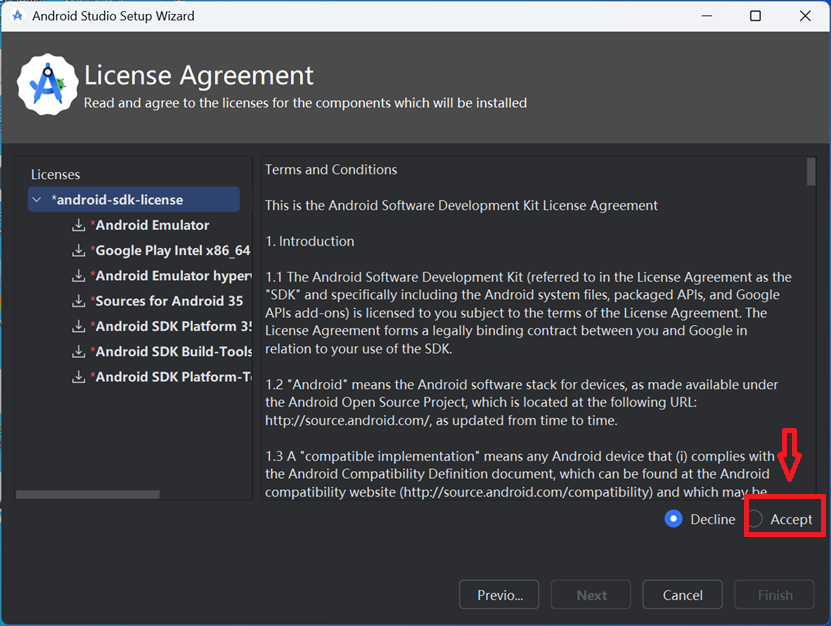831x626 pixels.
Task: Click download icon beside Android SDK Build-Tools
Action: click(x=78, y=351)
